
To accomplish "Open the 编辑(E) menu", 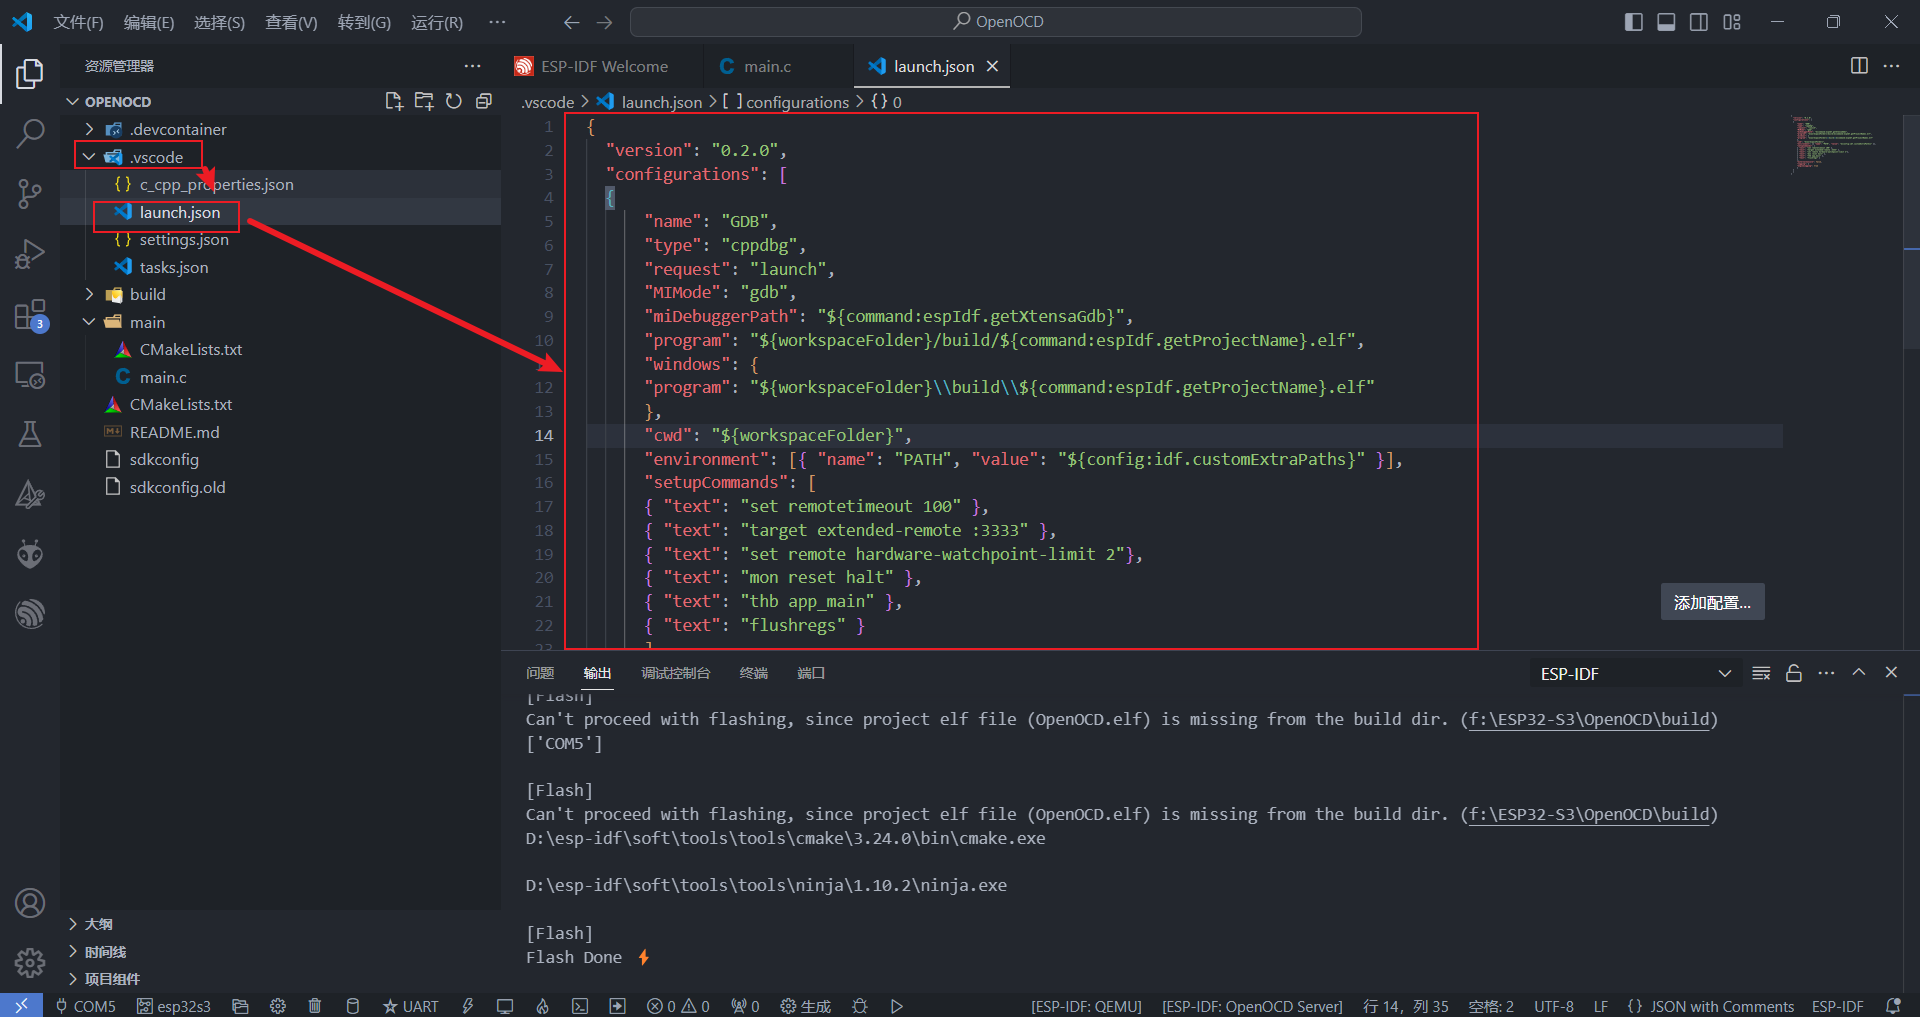I will click(149, 22).
